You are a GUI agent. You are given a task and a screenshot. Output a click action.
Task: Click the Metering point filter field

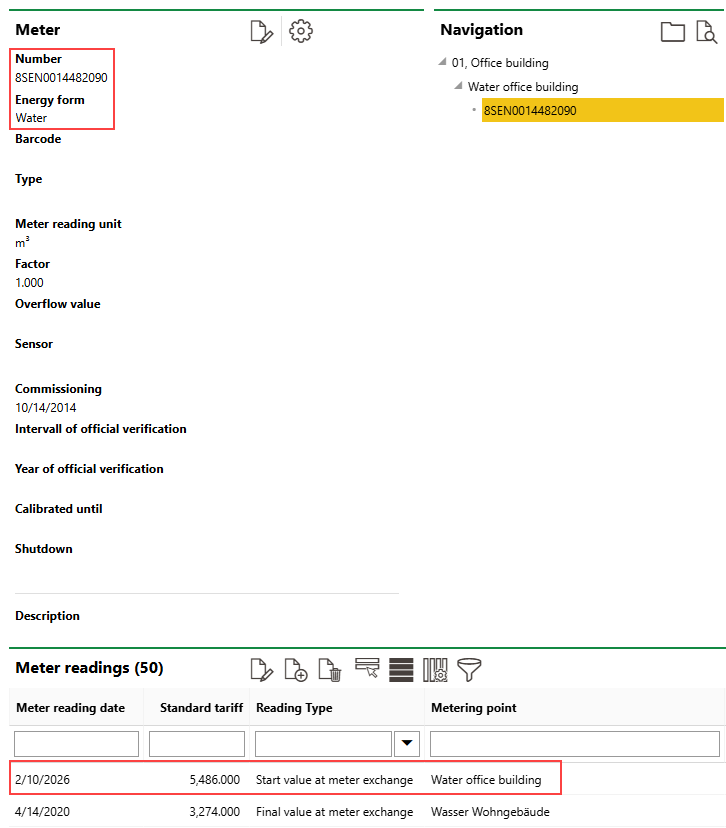tap(574, 743)
